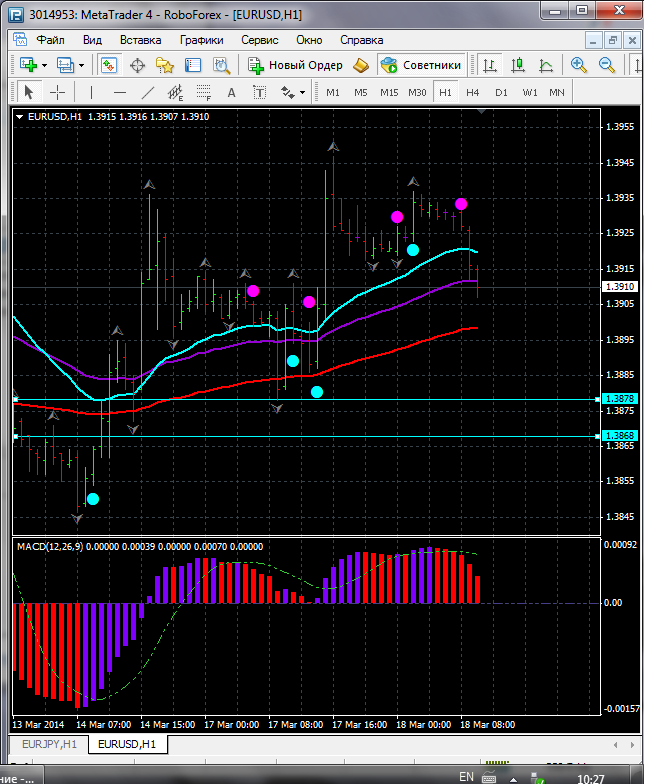Click the taskbar clock 10:27

coord(590,778)
